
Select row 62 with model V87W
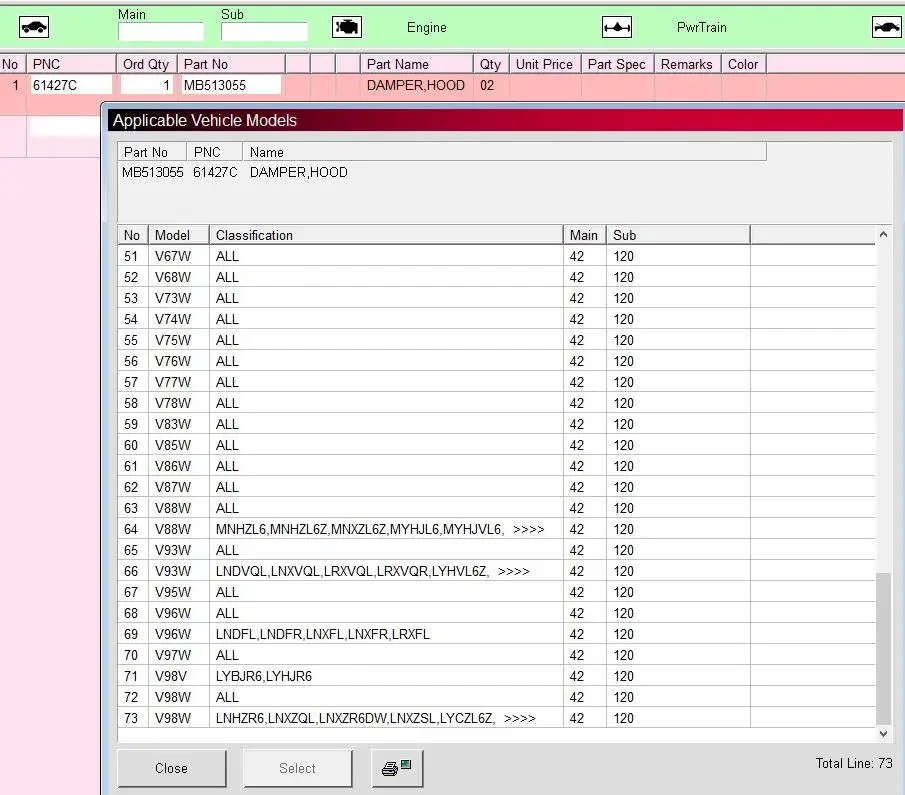pyautogui.click(x=496, y=487)
